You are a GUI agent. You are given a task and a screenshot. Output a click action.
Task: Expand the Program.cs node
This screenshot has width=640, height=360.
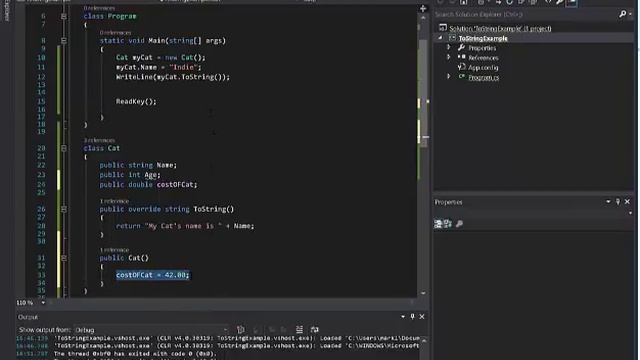click(449, 77)
